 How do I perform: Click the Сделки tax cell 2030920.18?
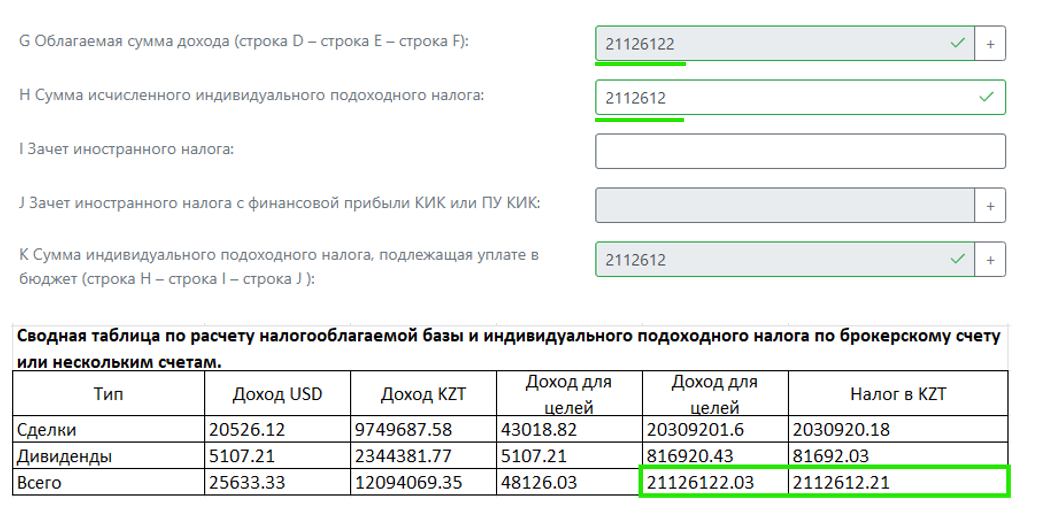898,429
